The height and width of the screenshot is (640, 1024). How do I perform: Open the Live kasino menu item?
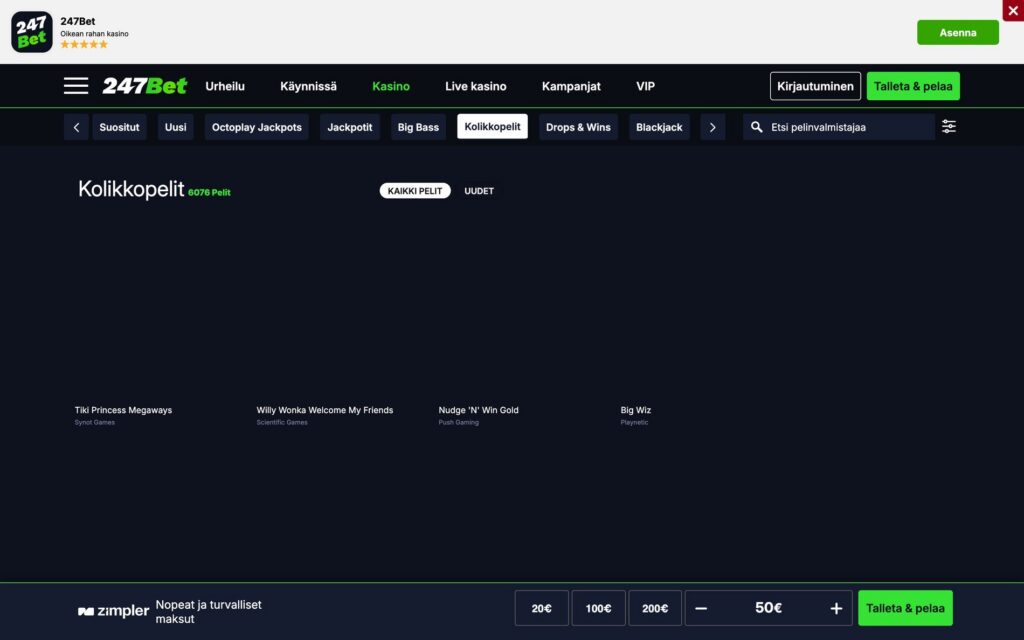point(475,86)
